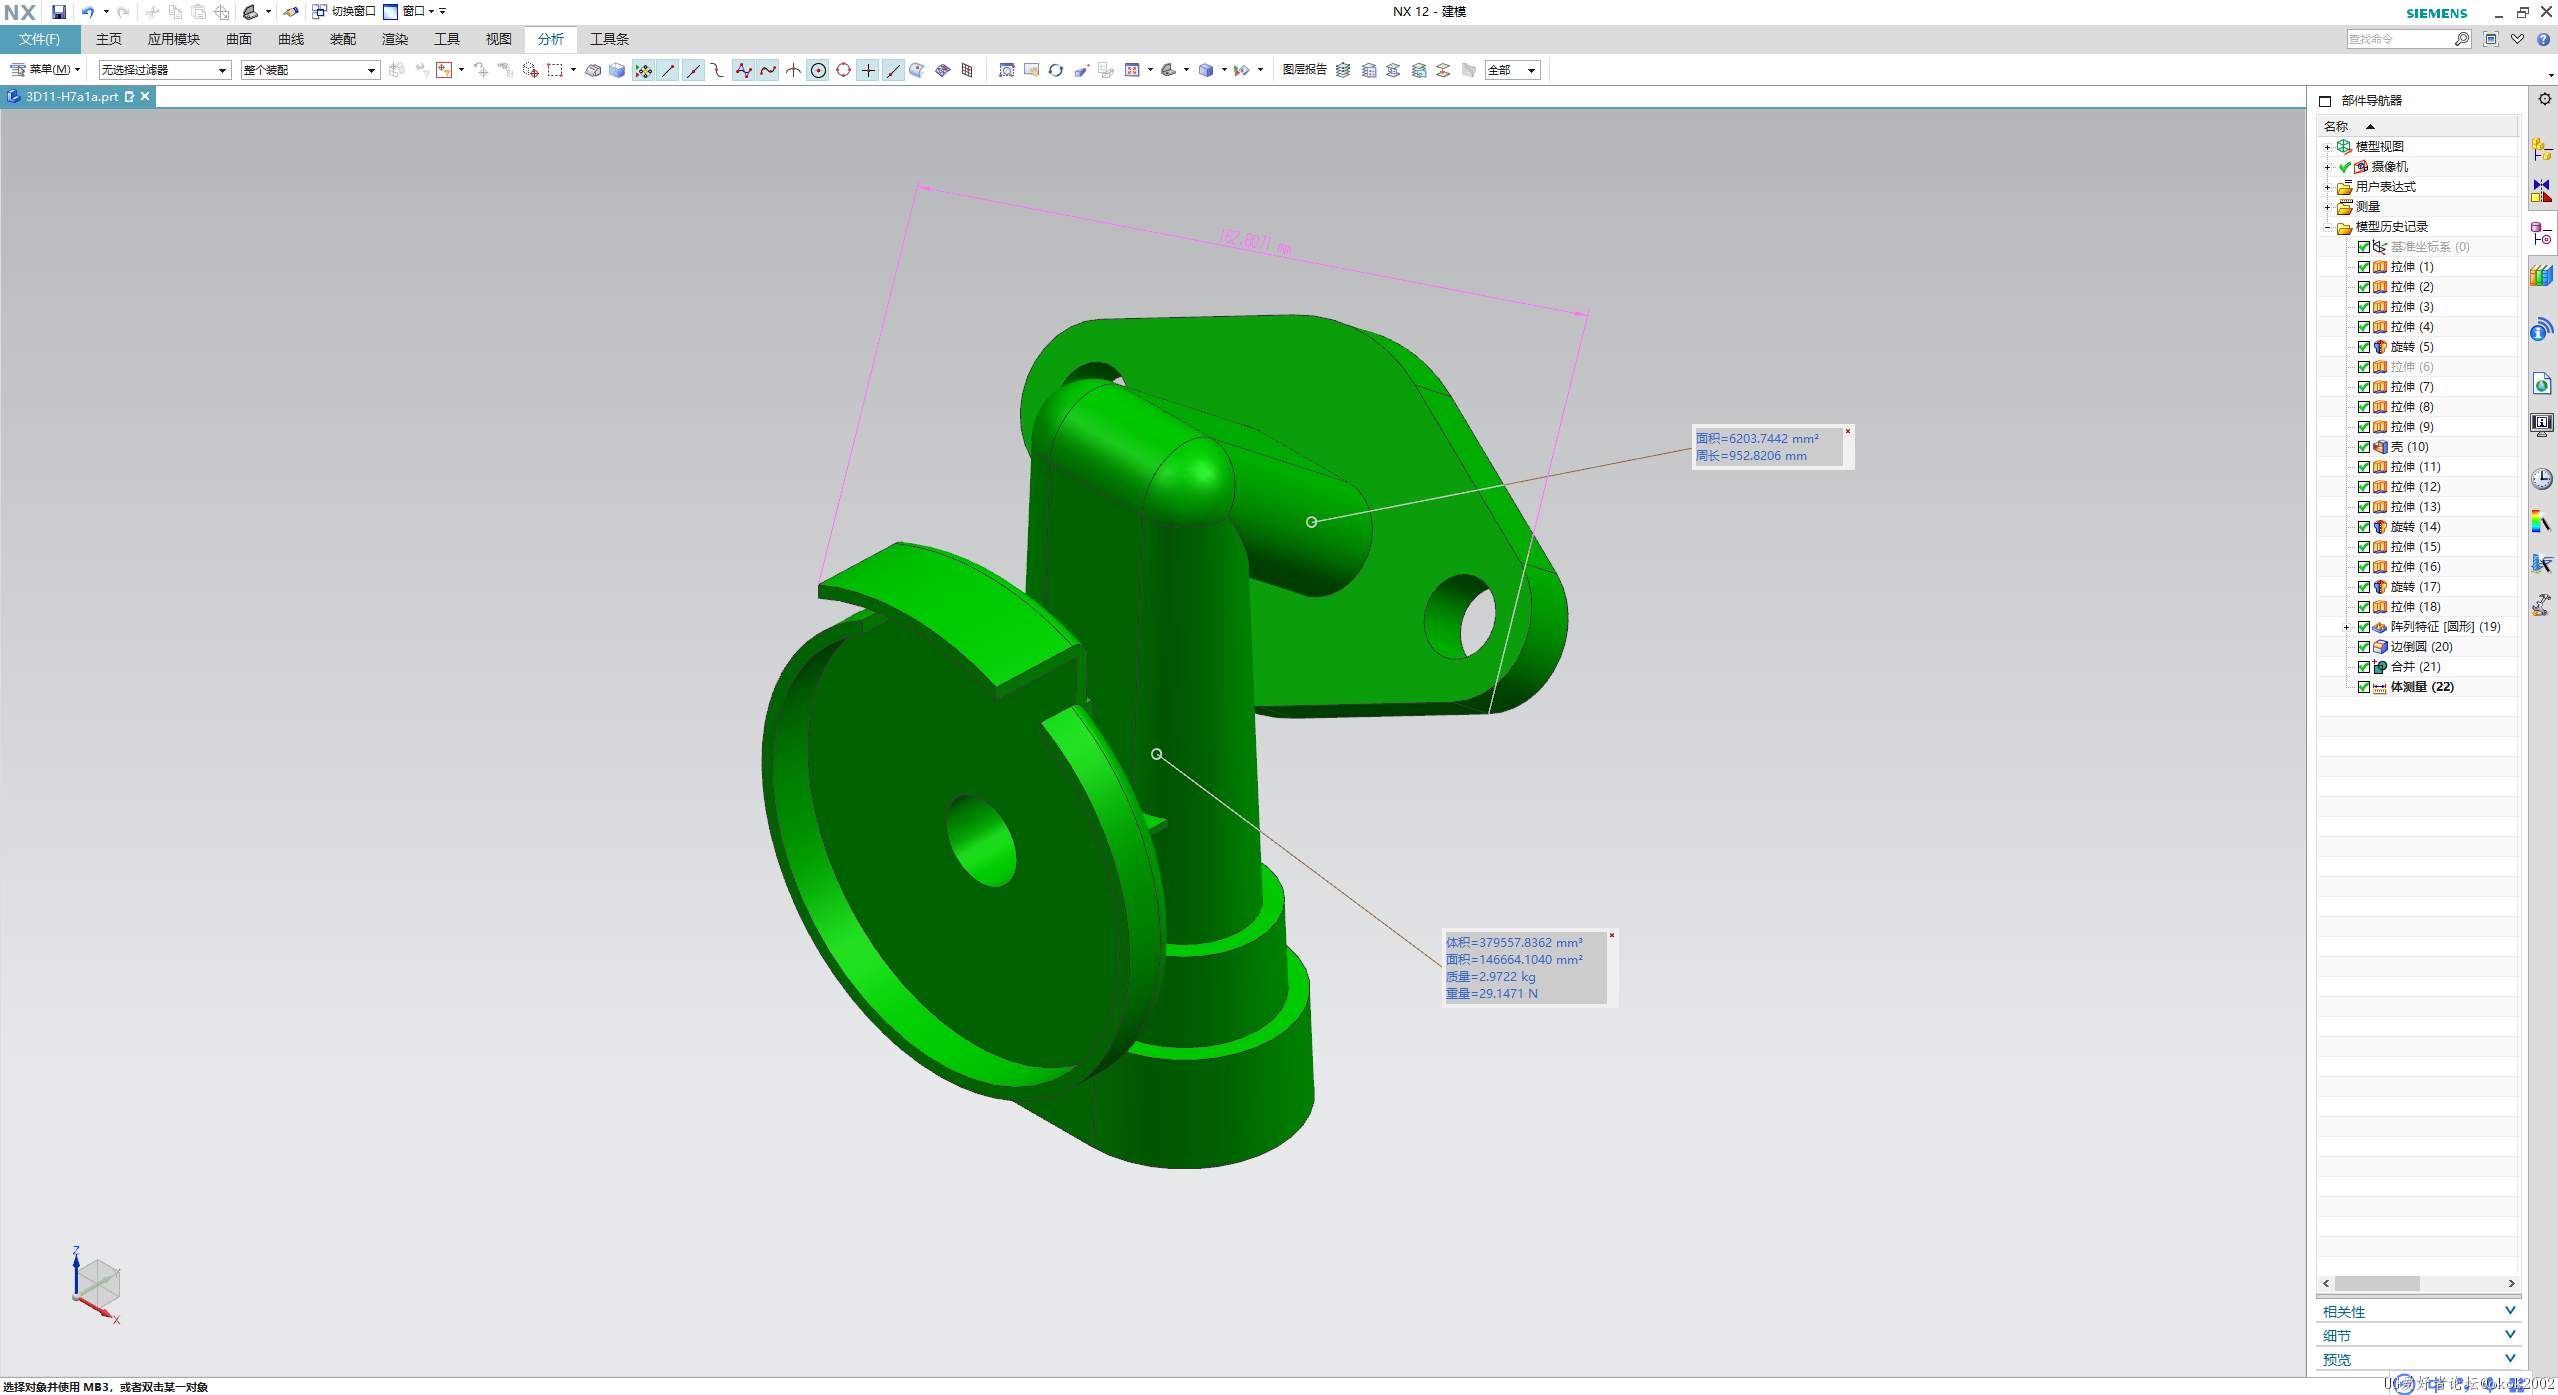Click the help question mark icon
Image resolution: width=2558 pixels, height=1395 pixels.
tap(2543, 39)
